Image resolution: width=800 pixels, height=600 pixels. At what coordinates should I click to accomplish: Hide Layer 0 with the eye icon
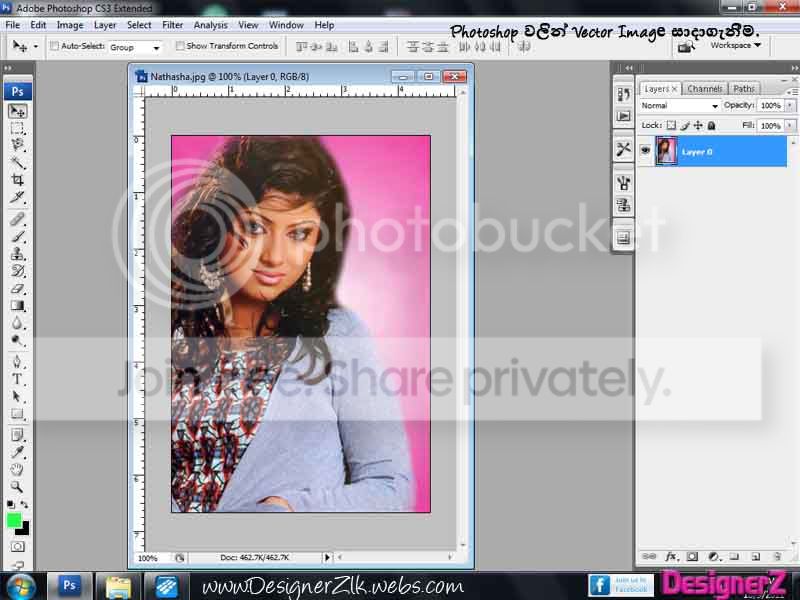click(x=645, y=151)
